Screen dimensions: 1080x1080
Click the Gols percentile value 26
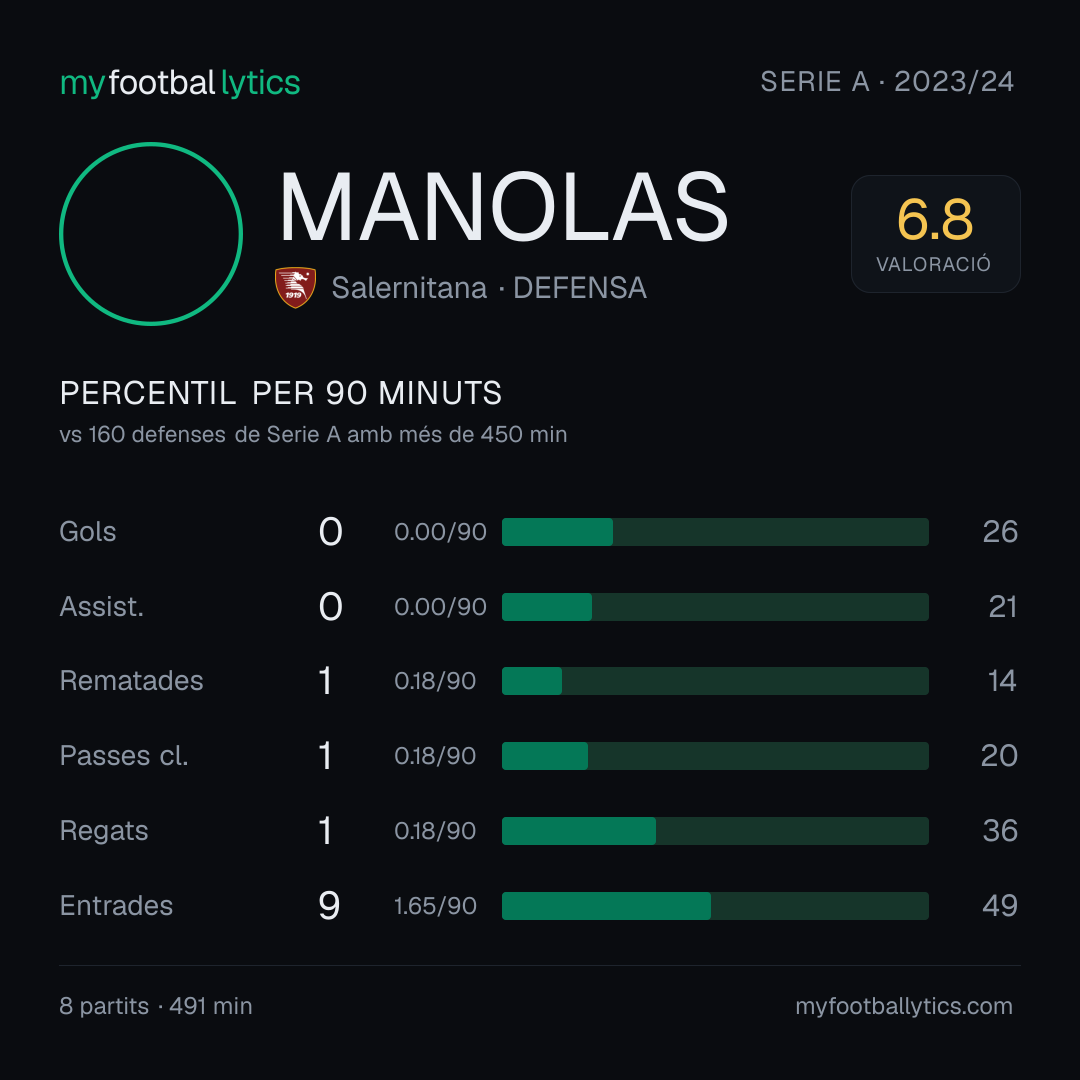[x=1000, y=532]
